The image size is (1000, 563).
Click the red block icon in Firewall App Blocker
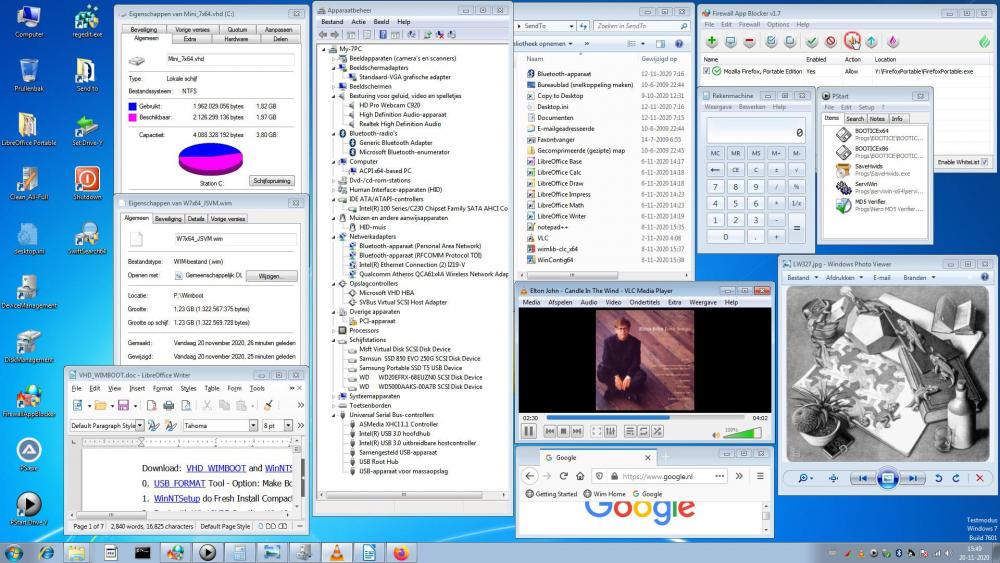(831, 41)
